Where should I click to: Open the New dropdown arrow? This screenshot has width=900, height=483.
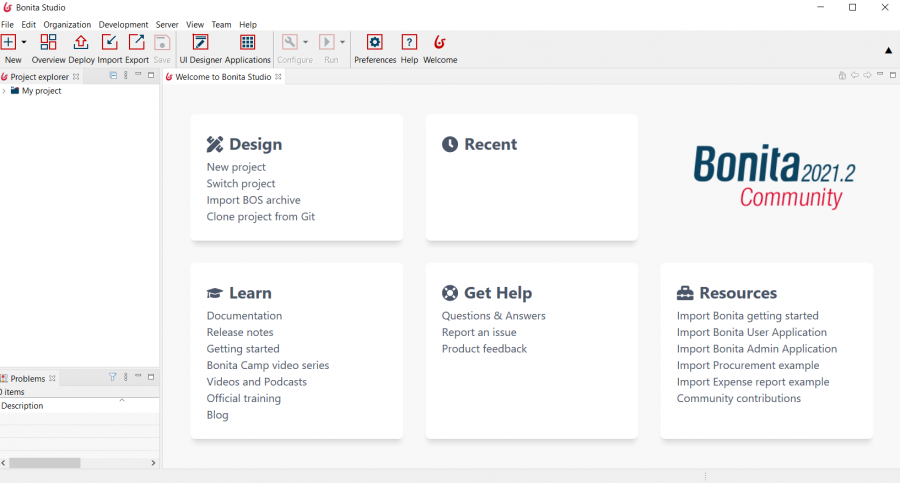[x=24, y=42]
